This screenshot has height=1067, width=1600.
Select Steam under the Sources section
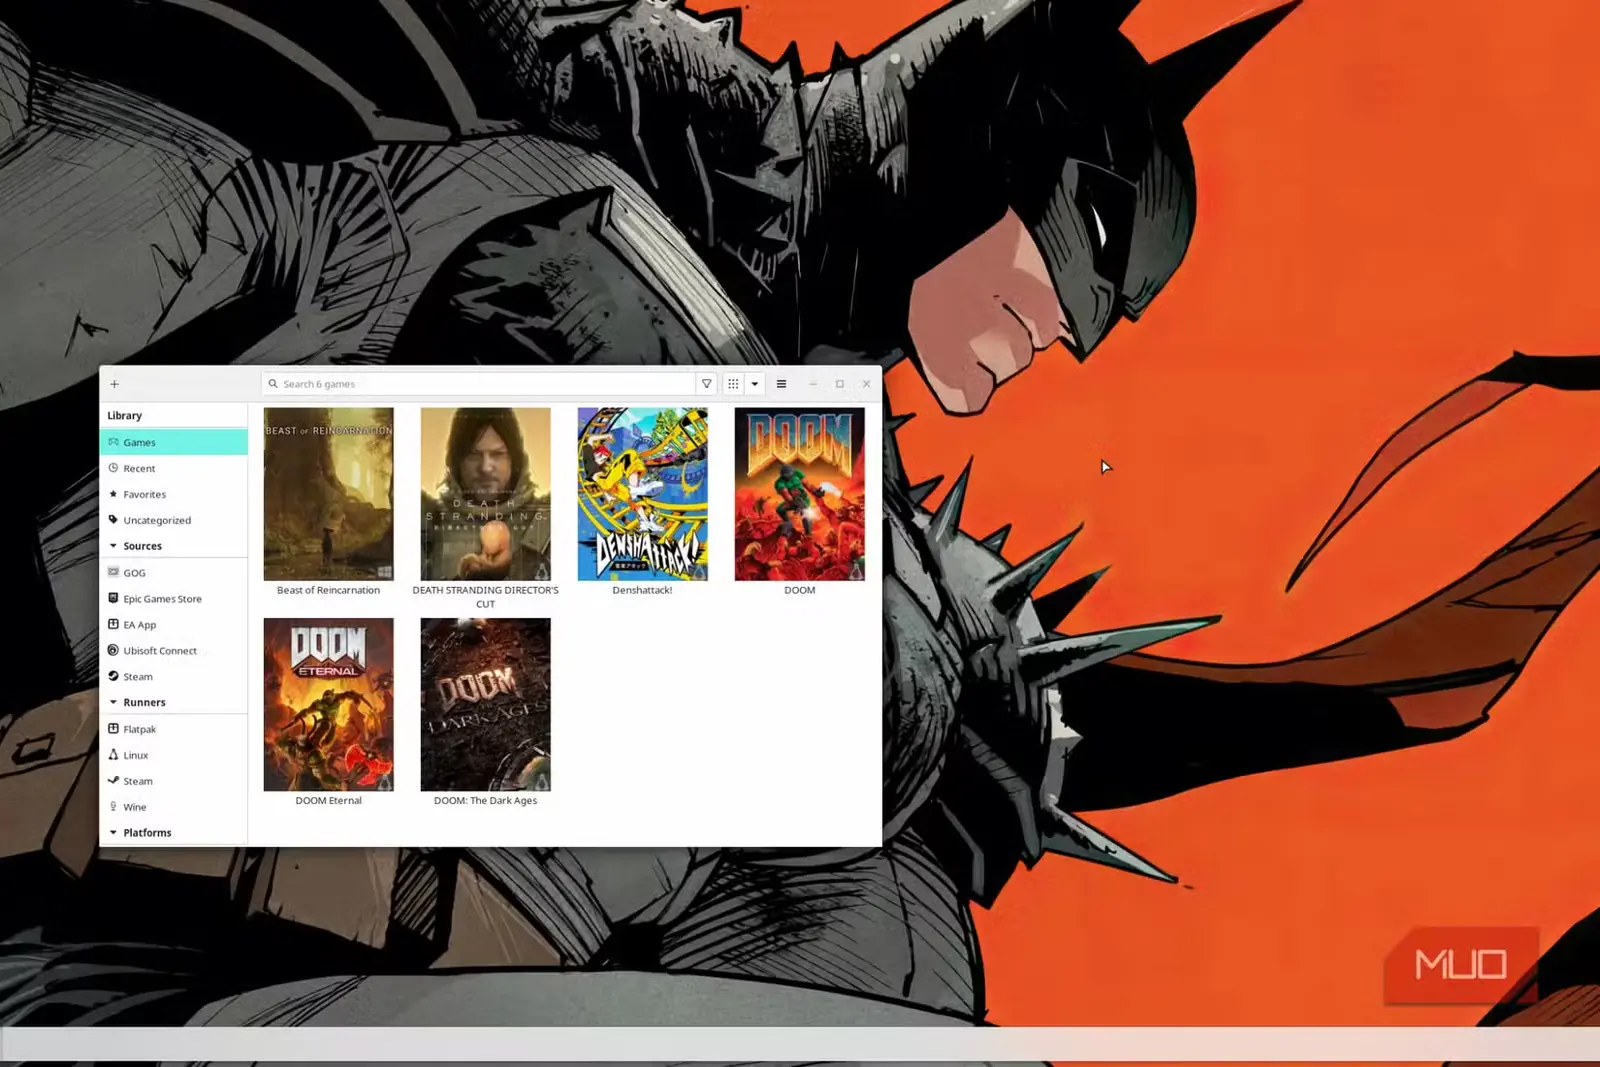(x=174, y=677)
